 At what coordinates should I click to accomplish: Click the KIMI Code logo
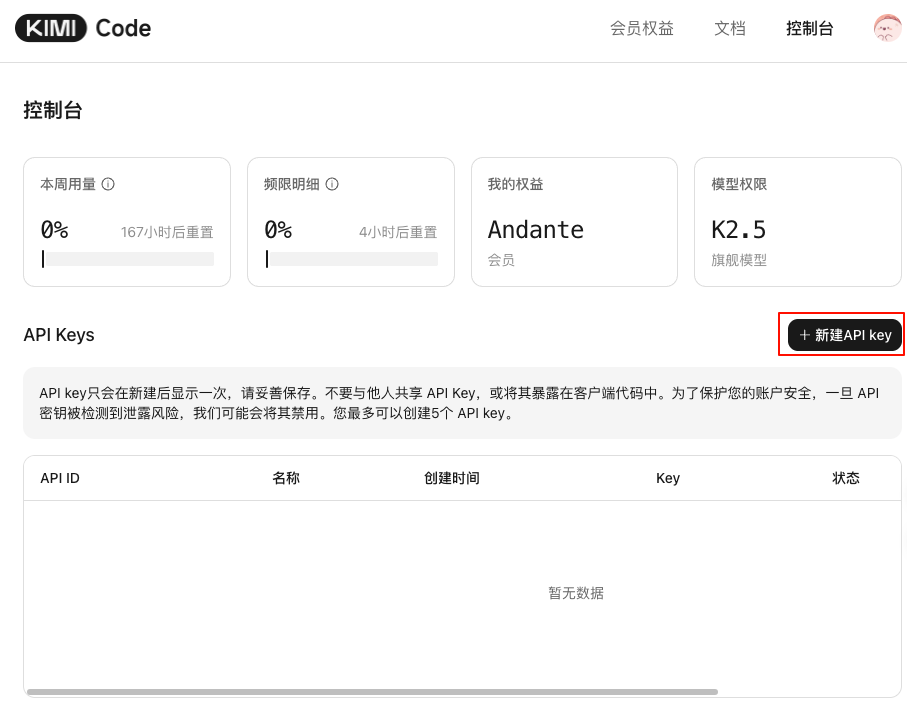coord(83,28)
